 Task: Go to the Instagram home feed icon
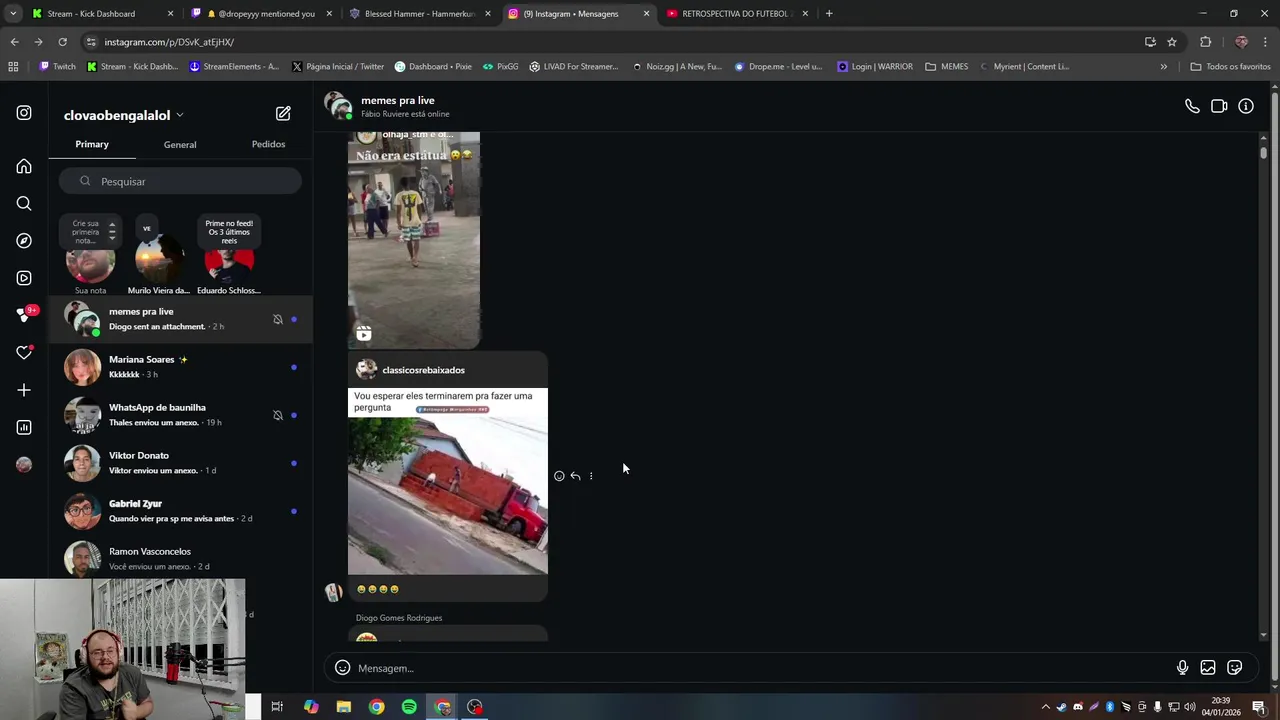coord(24,166)
